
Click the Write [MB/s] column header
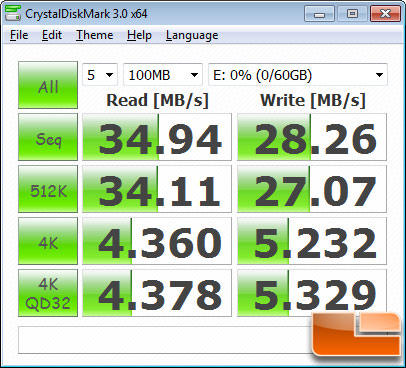click(x=313, y=100)
